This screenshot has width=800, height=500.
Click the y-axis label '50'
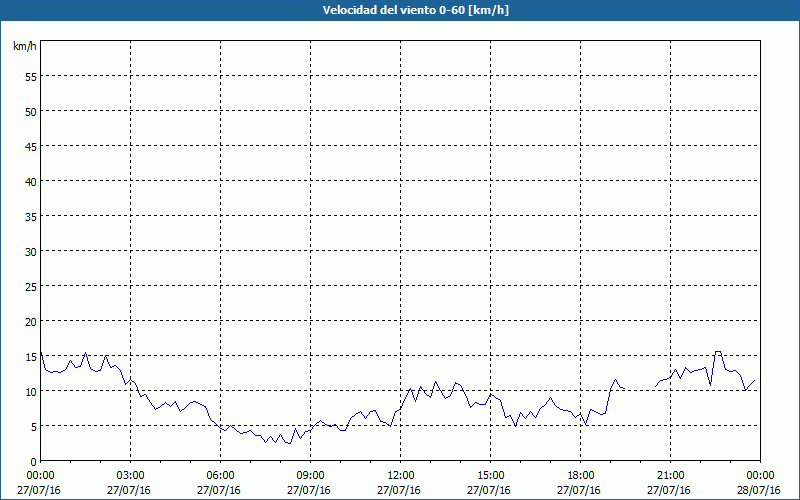point(31,112)
